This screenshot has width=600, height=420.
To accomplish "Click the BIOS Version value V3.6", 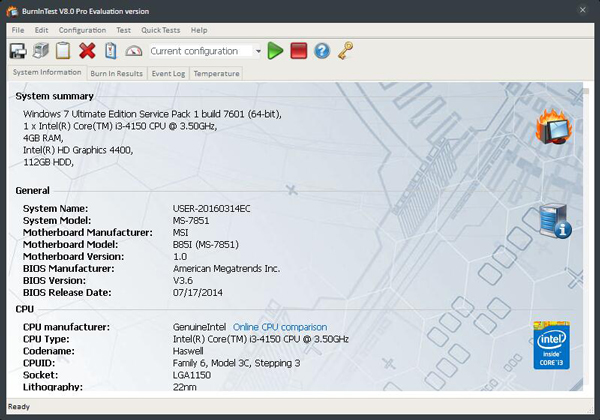I will pos(183,280).
